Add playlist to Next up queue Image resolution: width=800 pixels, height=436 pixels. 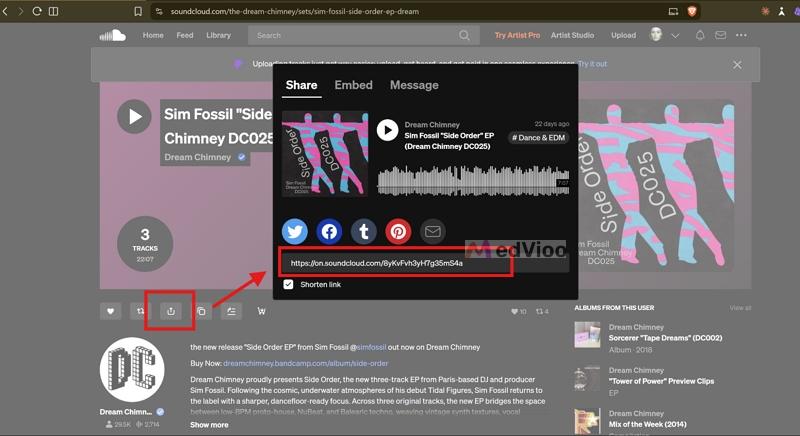point(231,311)
